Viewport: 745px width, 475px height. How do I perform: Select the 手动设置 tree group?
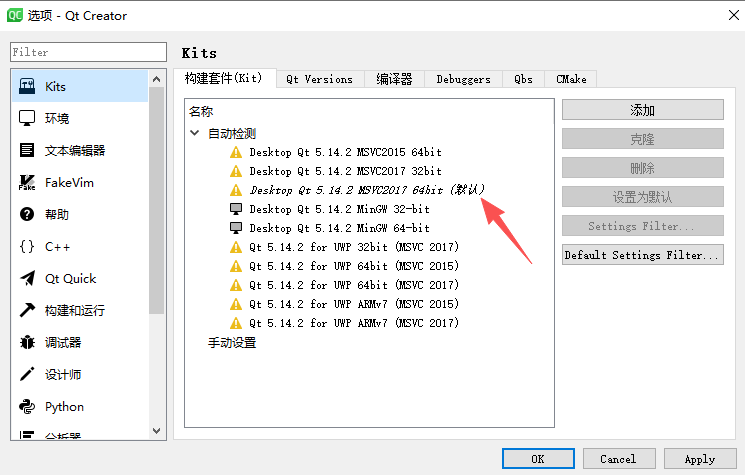coord(232,342)
